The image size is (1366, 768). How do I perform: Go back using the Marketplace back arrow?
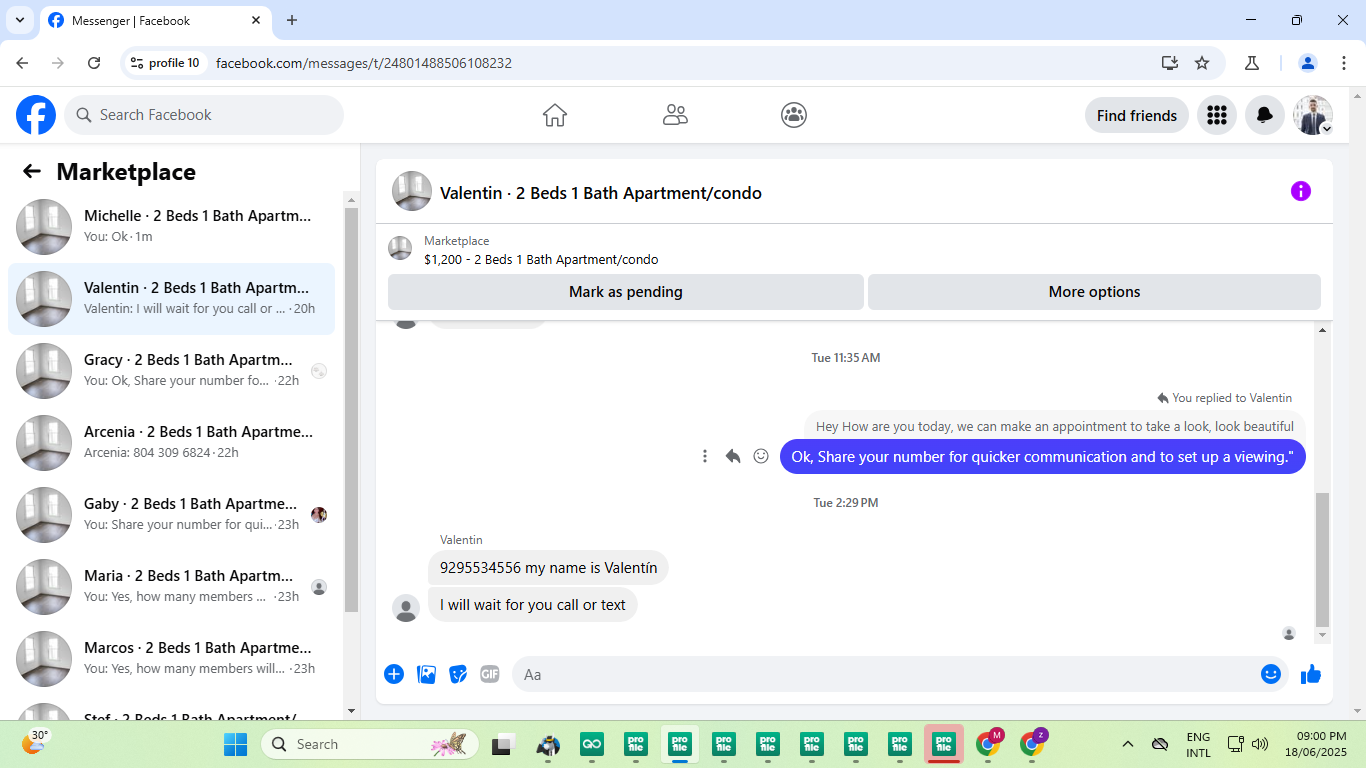[x=32, y=171]
